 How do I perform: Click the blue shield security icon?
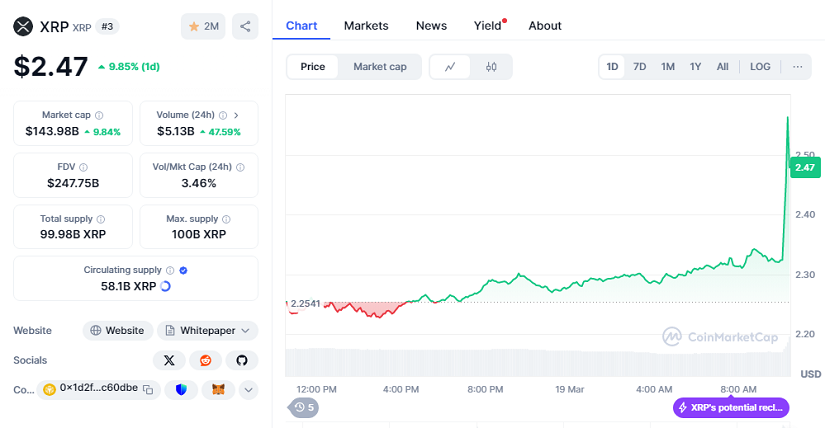coord(181,389)
